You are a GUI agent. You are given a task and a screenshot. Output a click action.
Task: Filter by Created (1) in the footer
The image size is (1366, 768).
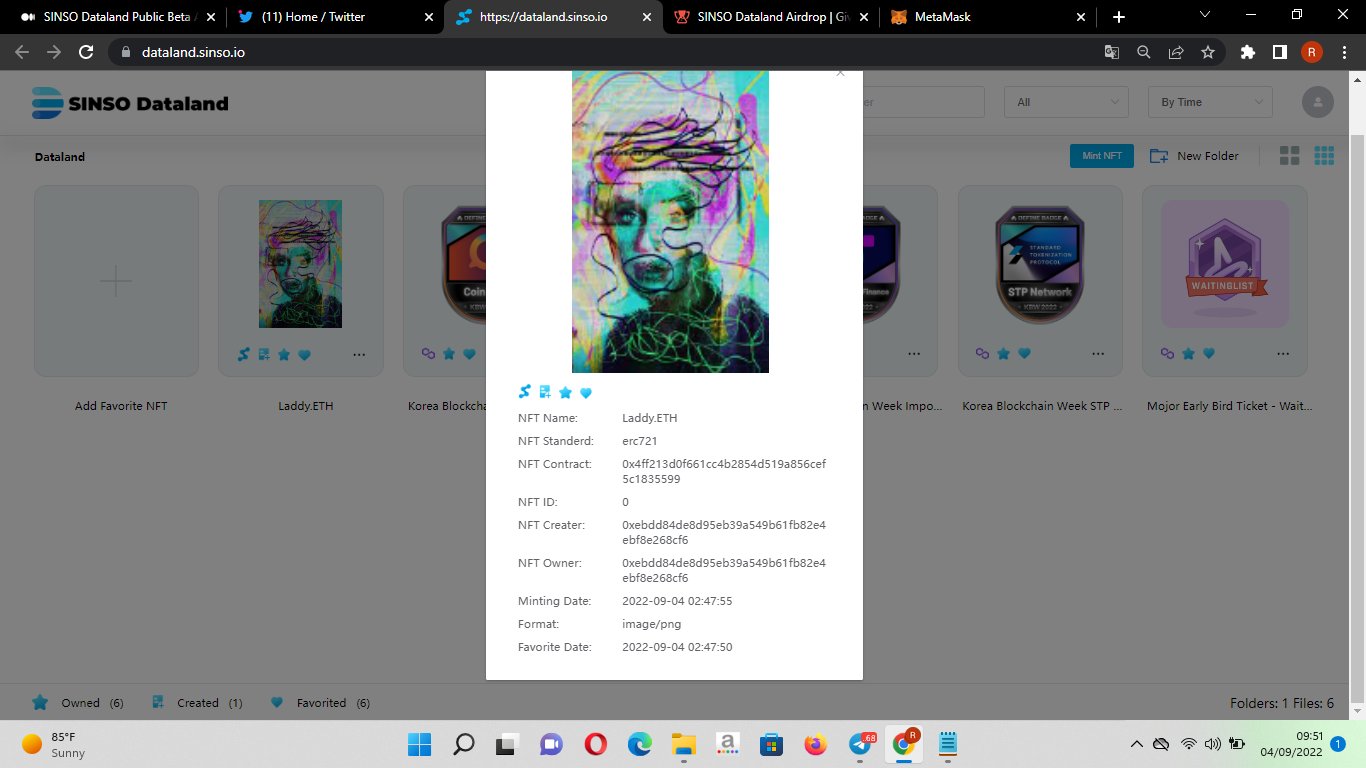click(x=197, y=703)
